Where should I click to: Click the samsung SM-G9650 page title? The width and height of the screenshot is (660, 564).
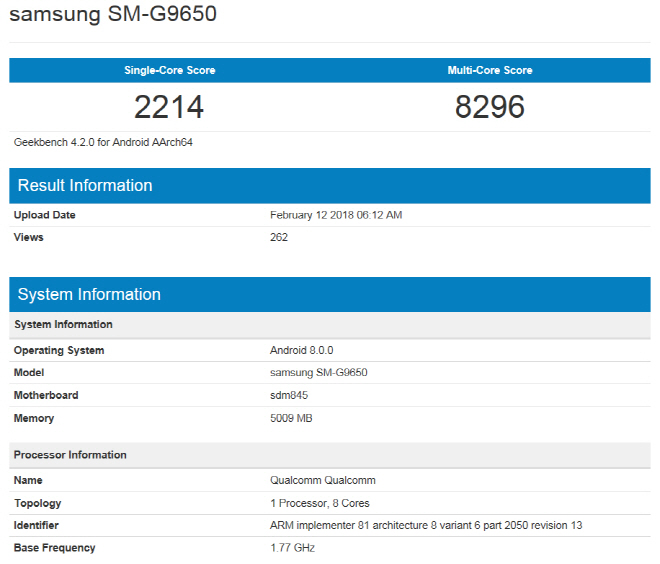coord(113,13)
